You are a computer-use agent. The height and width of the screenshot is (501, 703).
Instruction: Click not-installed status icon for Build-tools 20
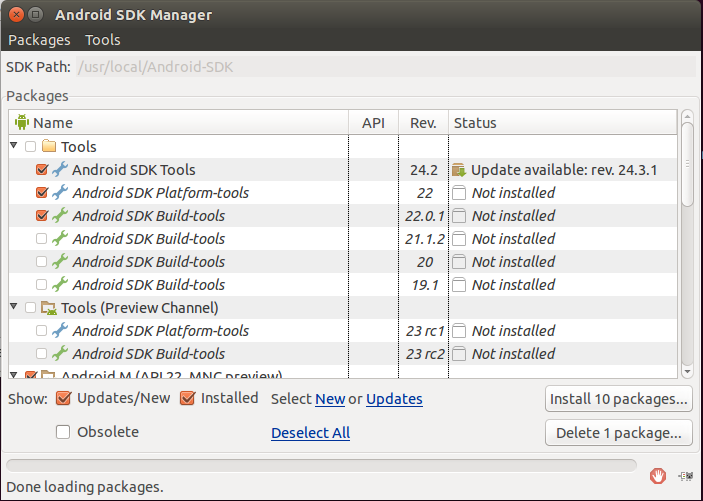(x=459, y=261)
